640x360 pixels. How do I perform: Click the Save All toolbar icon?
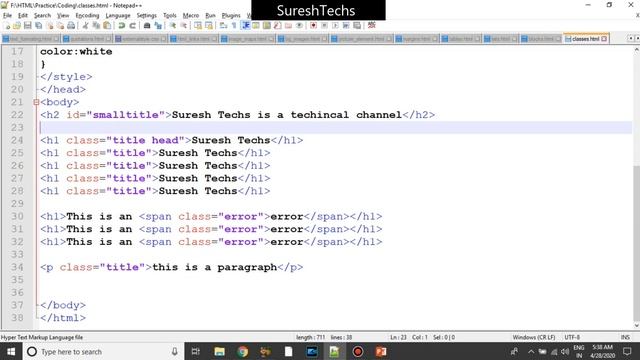pyautogui.click(x=39, y=26)
